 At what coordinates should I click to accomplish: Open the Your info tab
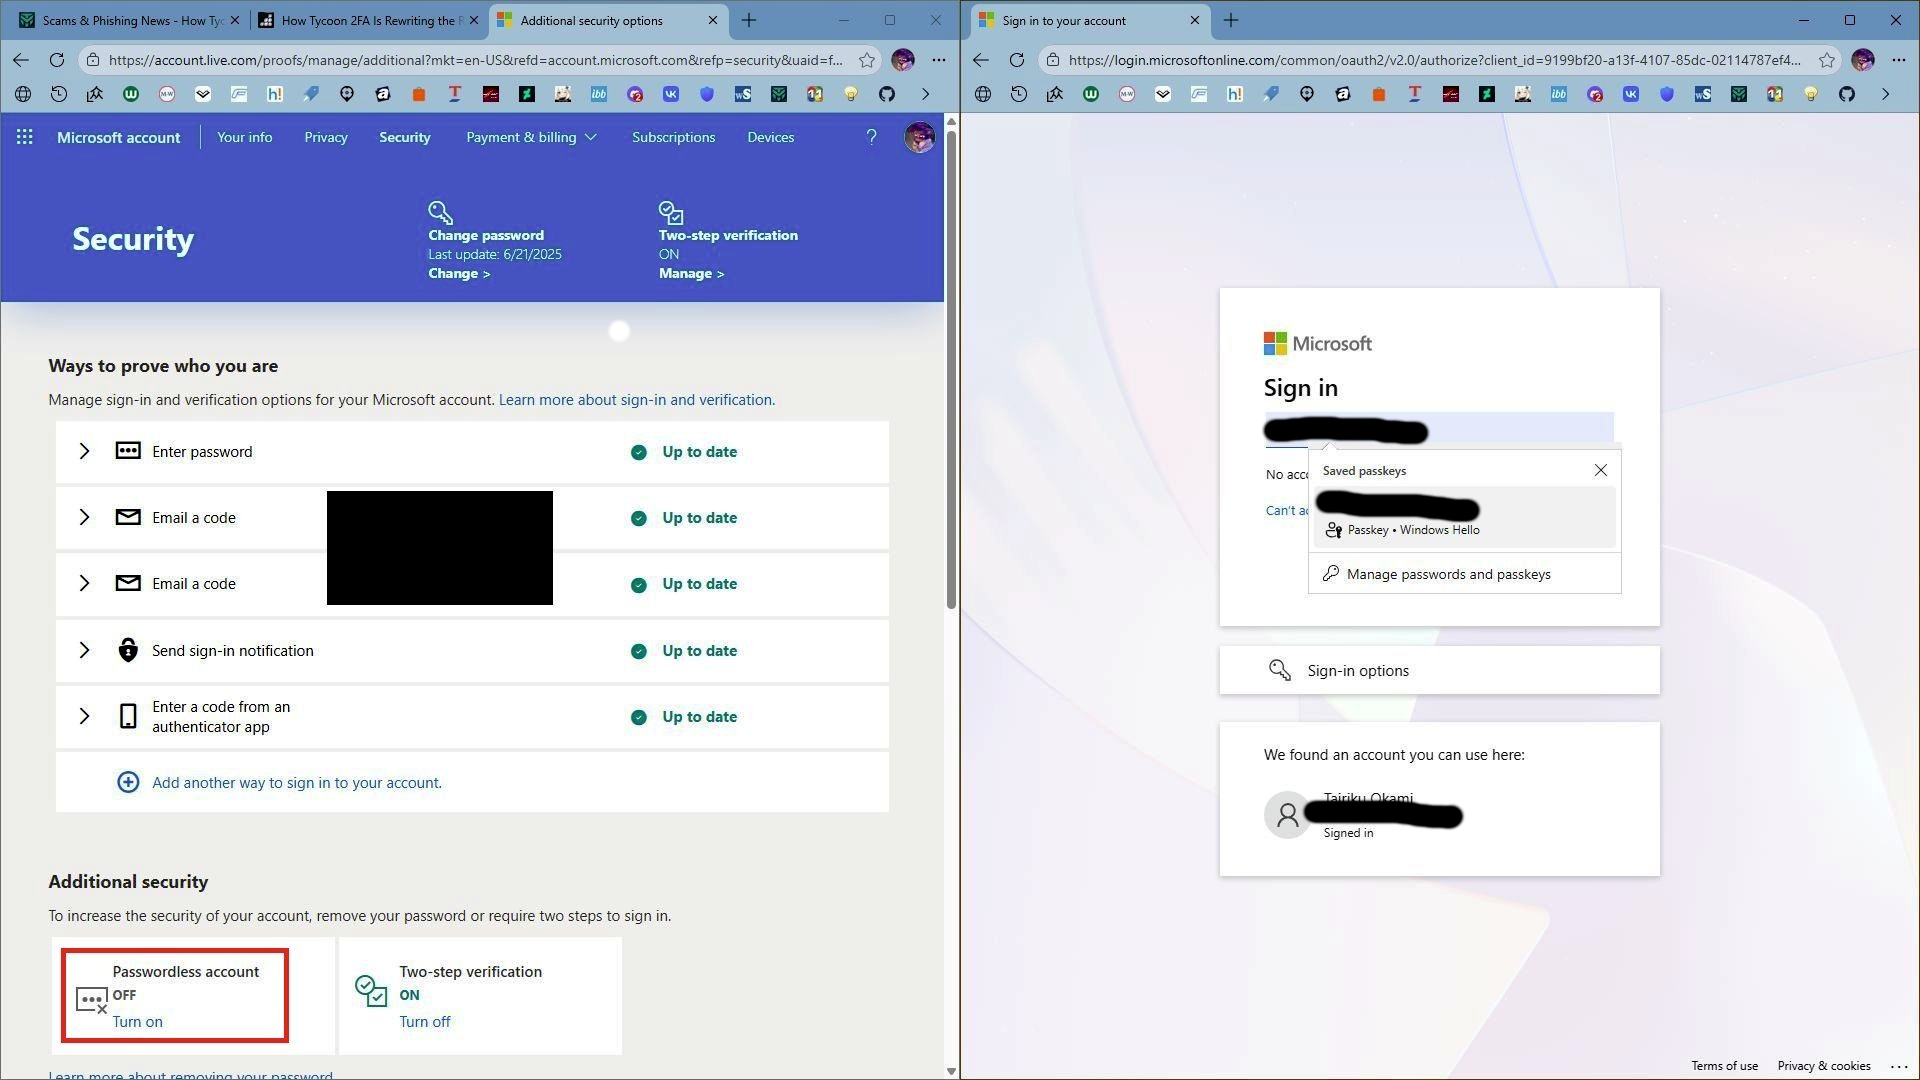(x=245, y=137)
